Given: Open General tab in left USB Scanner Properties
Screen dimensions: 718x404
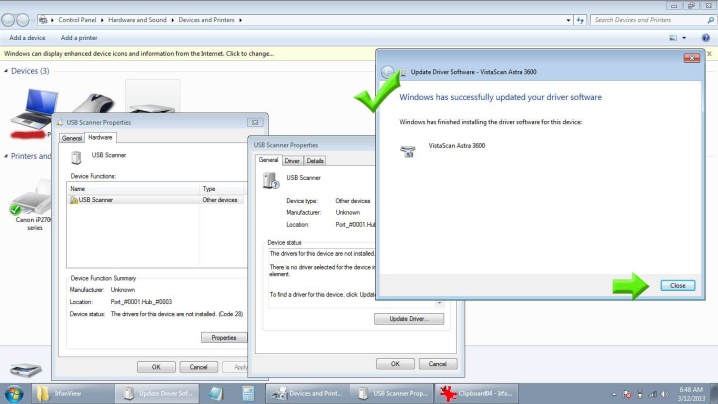Looking at the screenshot, I should coord(72,138).
